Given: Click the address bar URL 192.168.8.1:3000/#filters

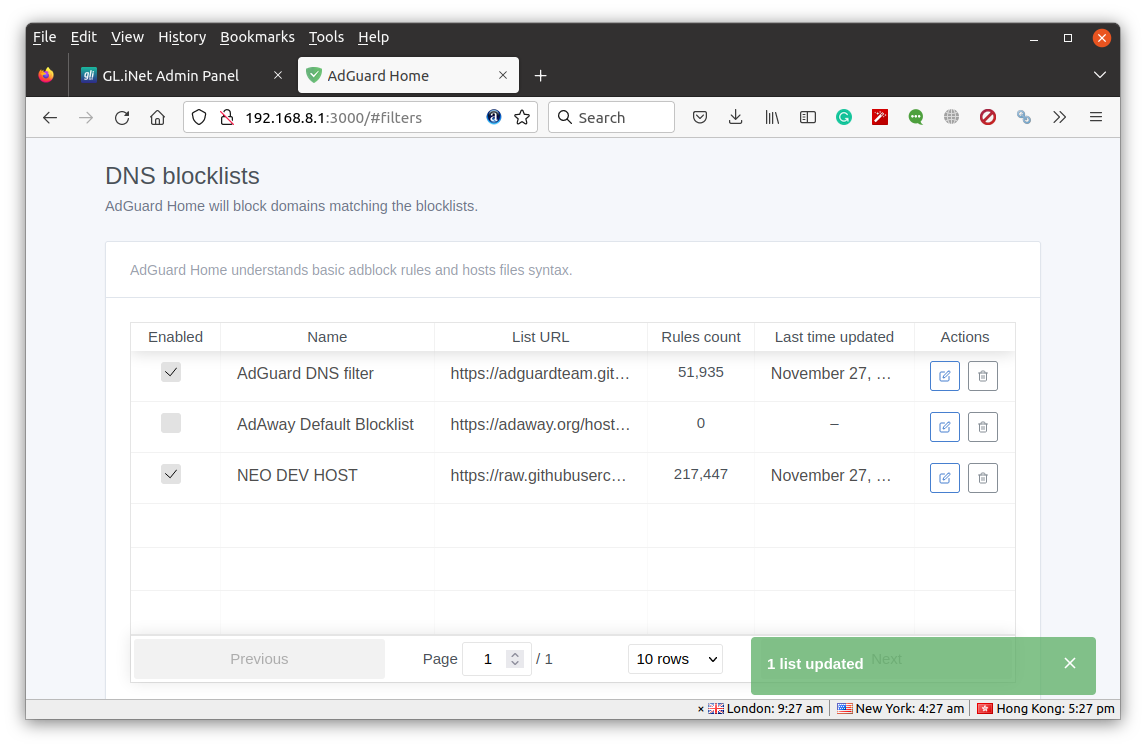Looking at the screenshot, I should pyautogui.click(x=333, y=118).
